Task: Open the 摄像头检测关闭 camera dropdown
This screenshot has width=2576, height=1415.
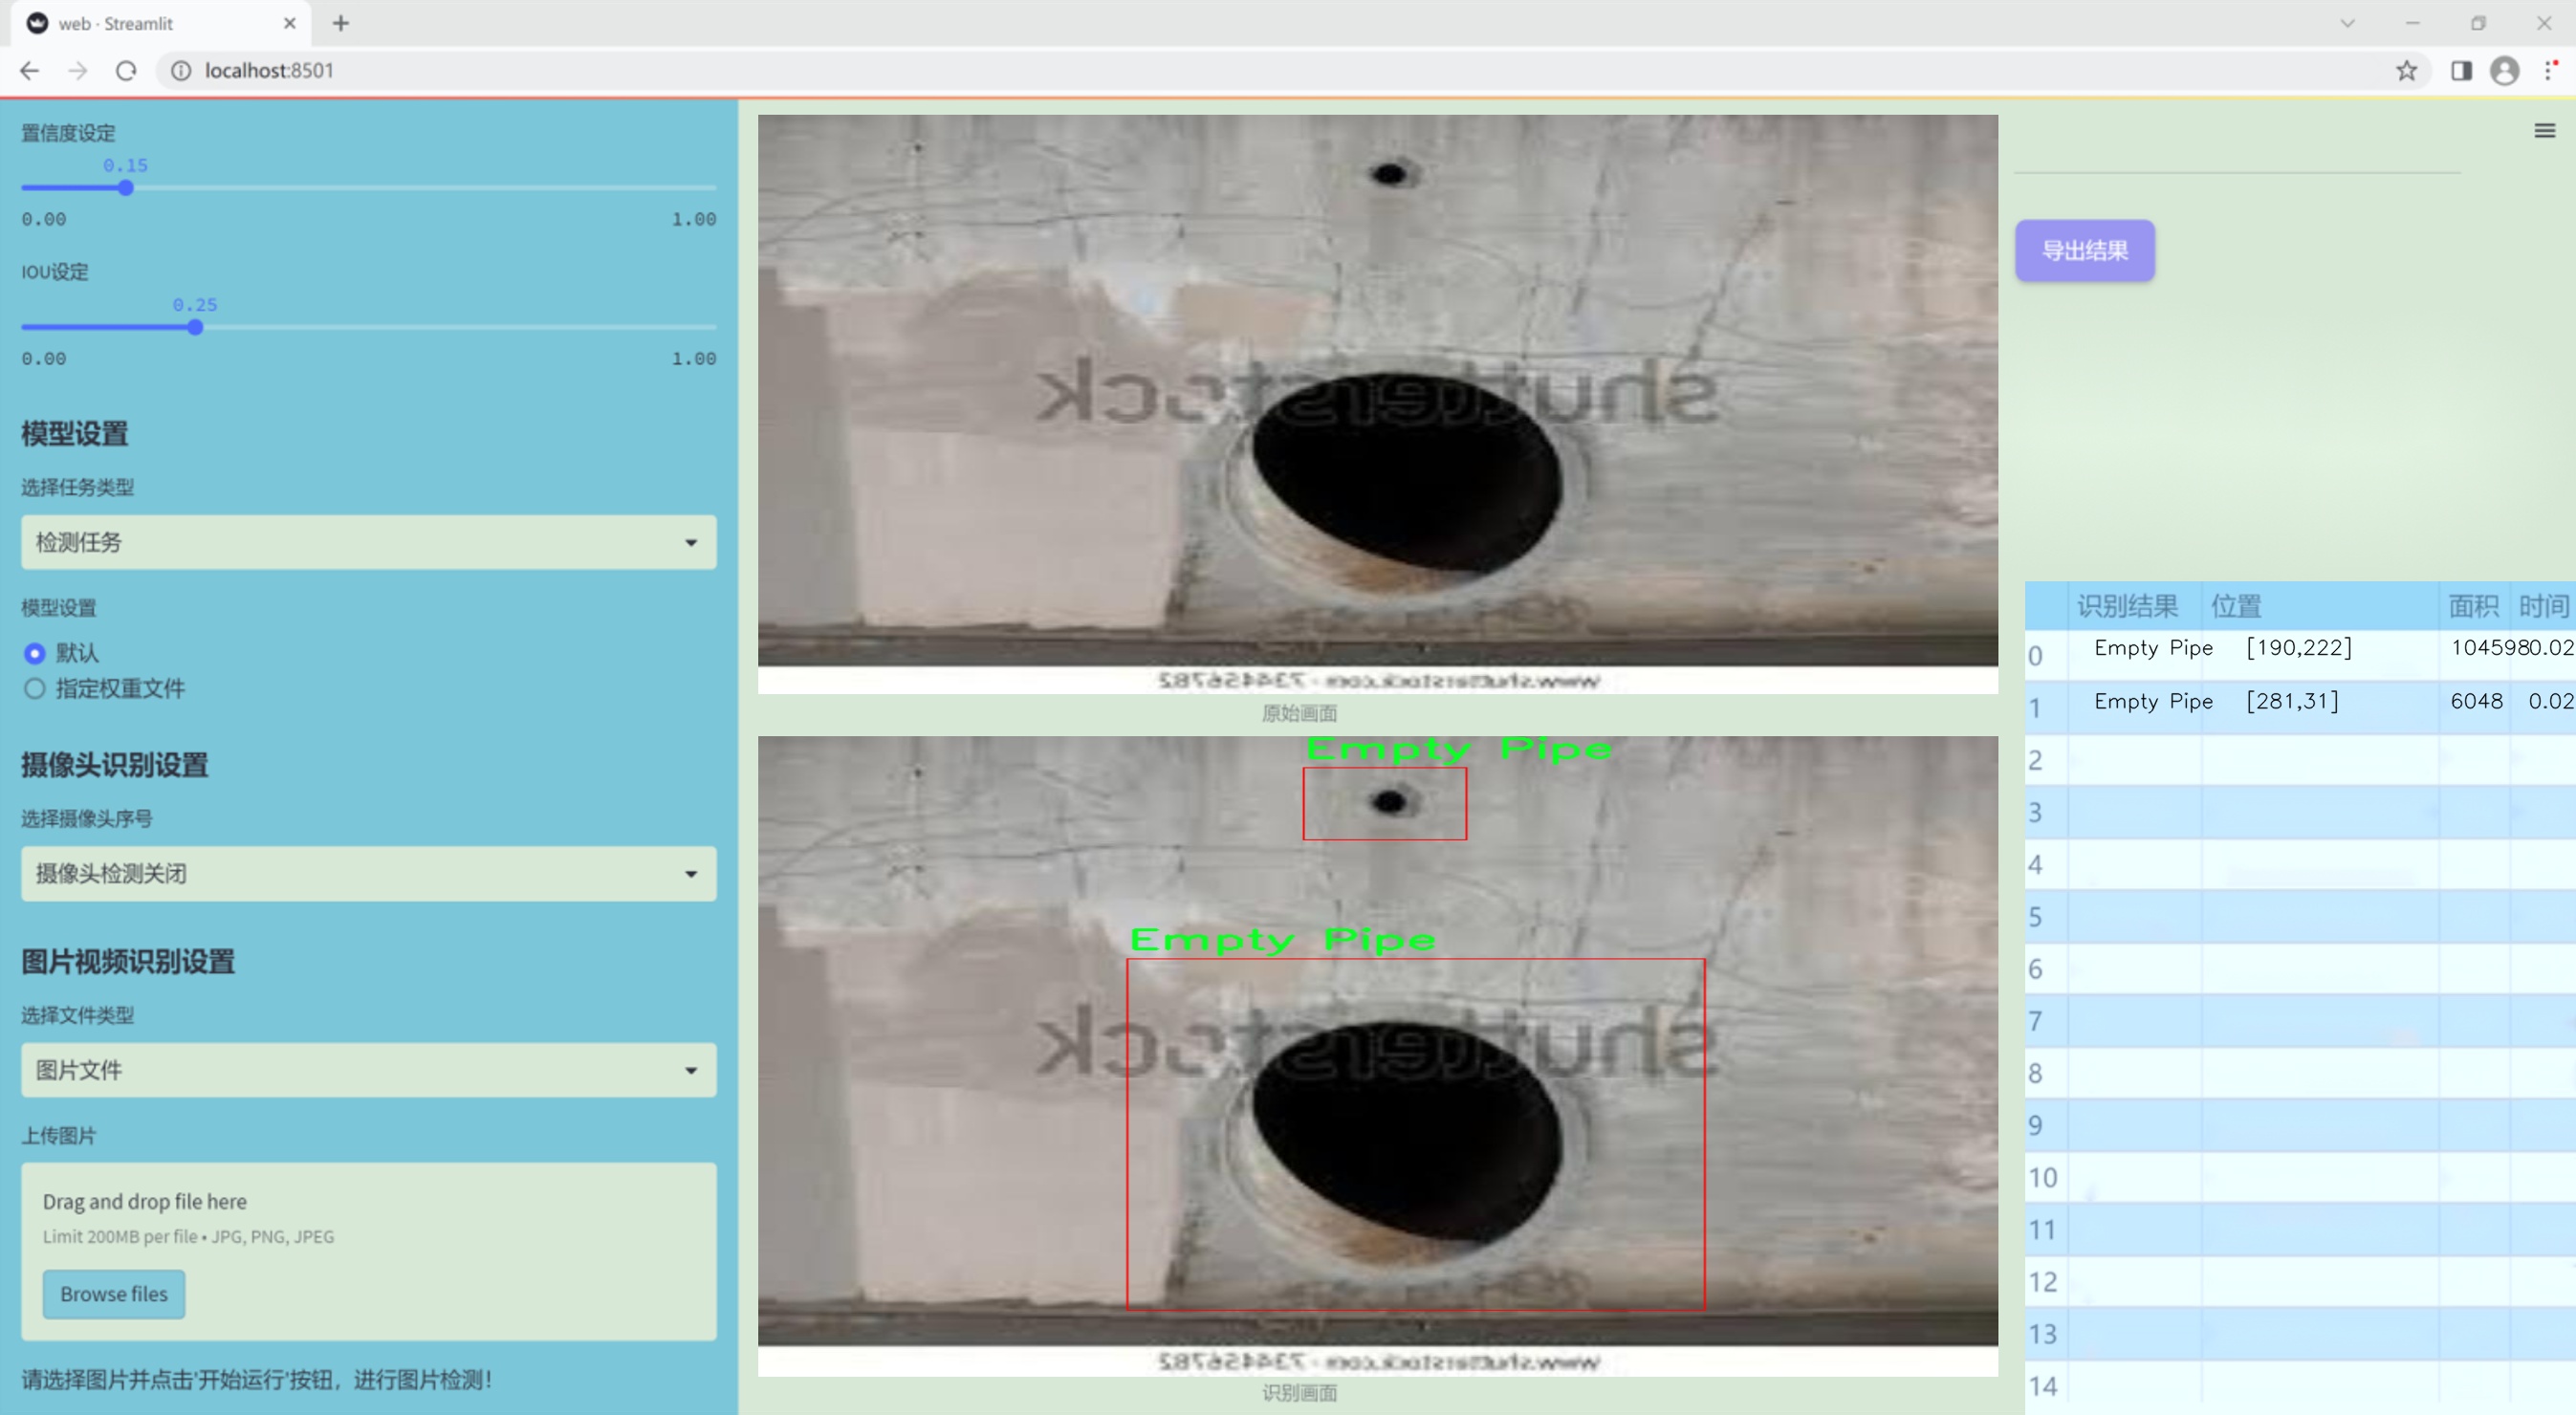Action: [368, 873]
